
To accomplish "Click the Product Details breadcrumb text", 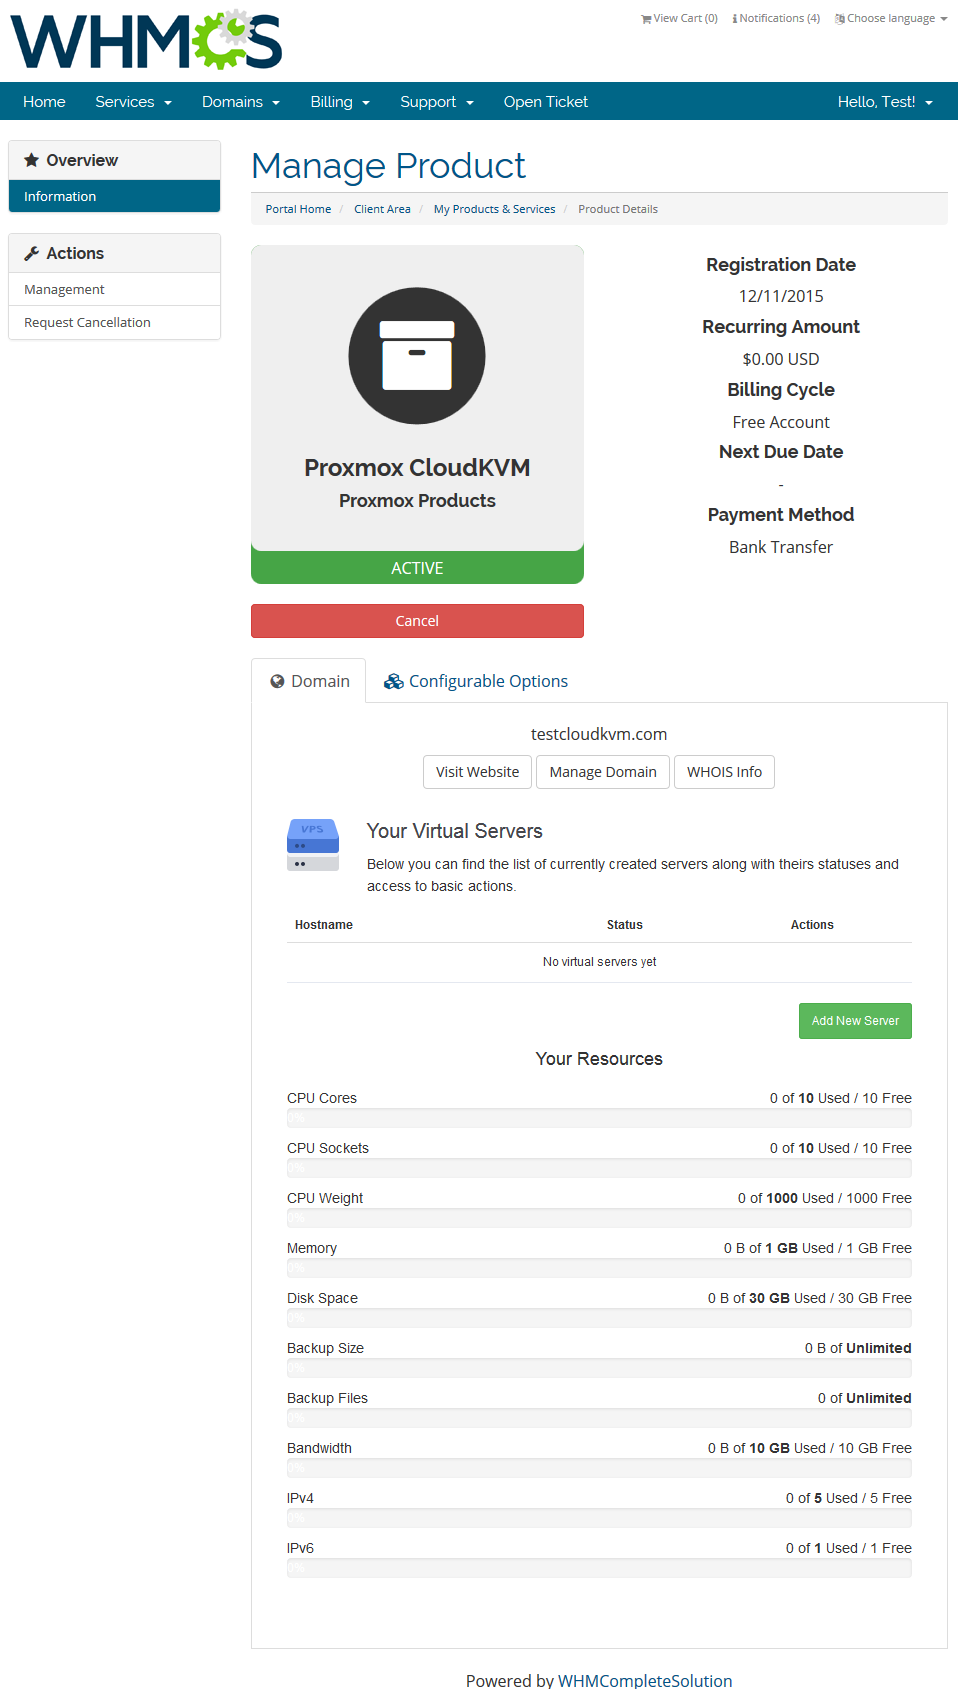I will (x=618, y=209).
